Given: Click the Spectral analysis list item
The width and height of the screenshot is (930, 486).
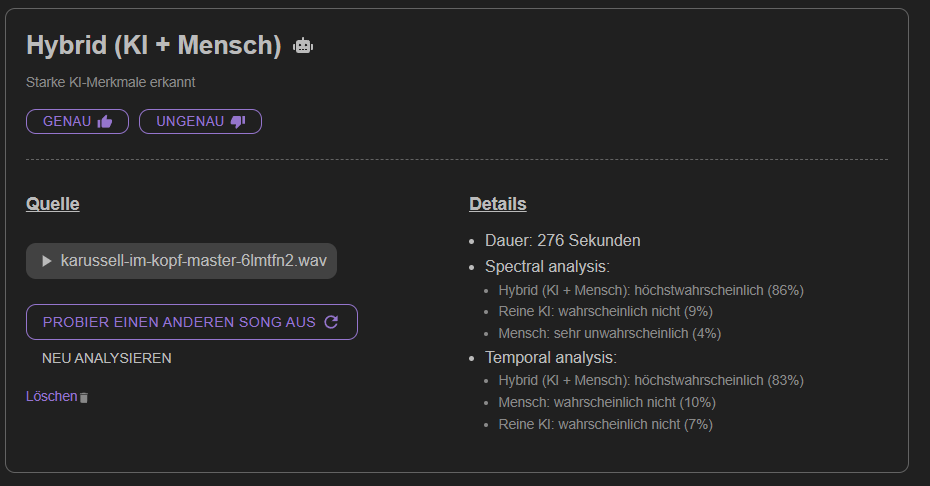Looking at the screenshot, I should pos(547,267).
